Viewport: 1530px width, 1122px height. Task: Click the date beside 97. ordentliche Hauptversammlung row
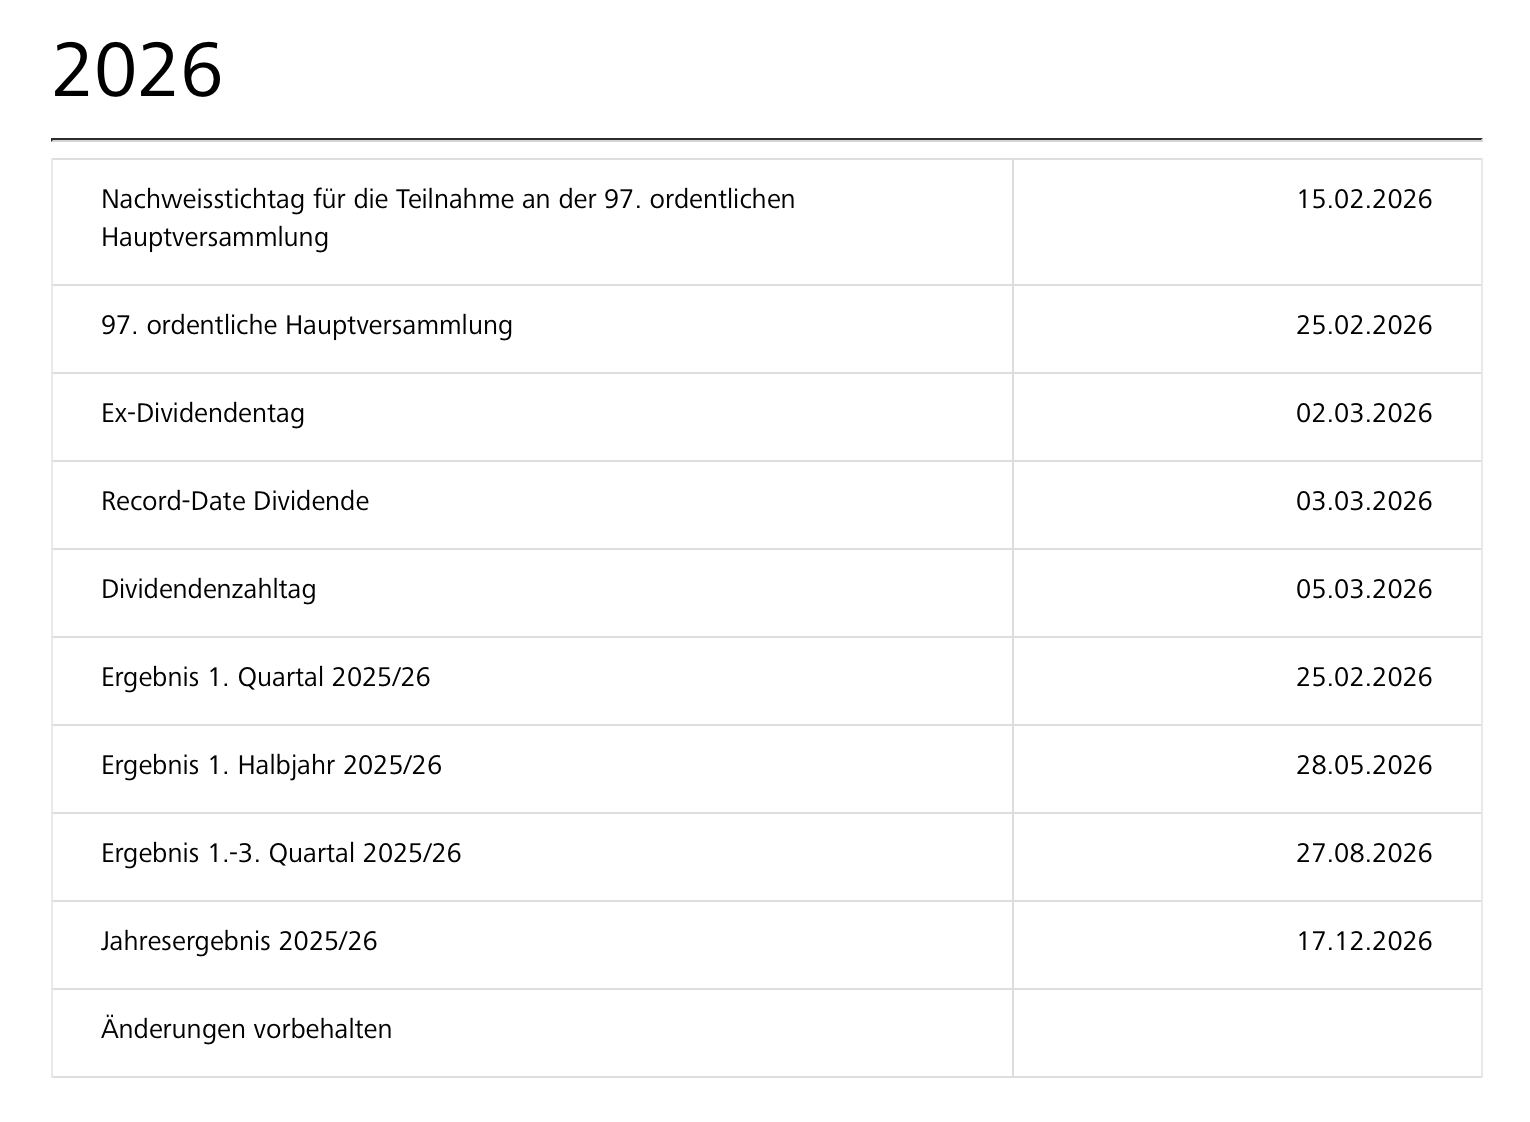click(1364, 325)
